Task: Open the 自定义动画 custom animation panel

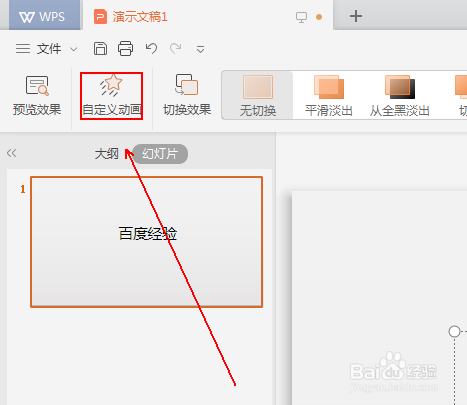Action: point(111,96)
